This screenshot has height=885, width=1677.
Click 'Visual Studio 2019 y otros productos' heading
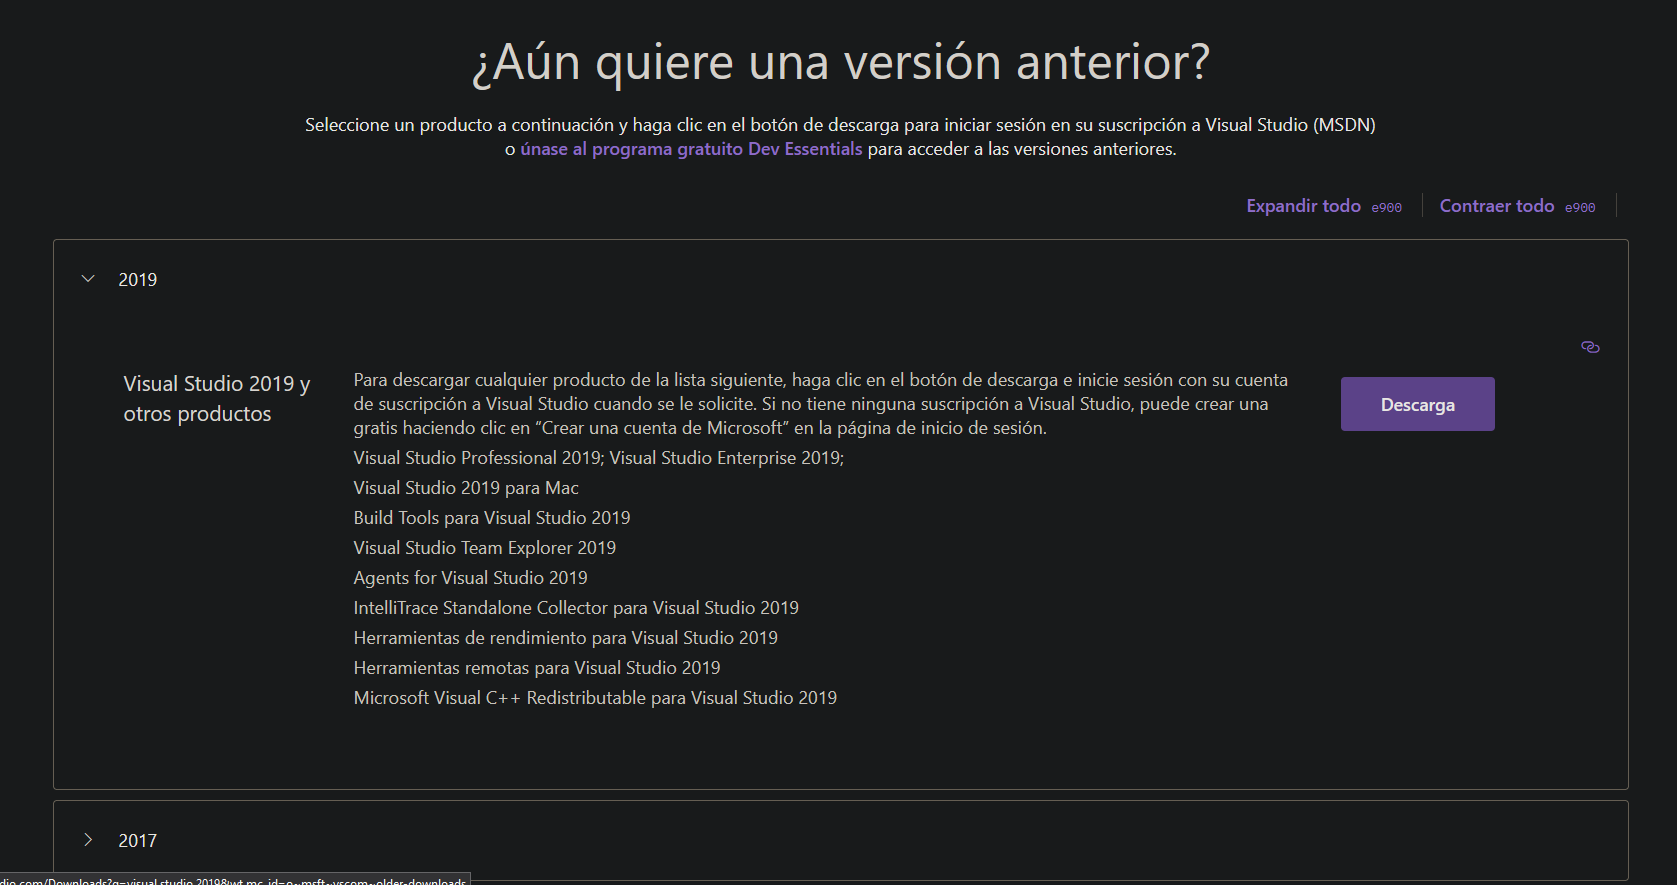coord(217,399)
